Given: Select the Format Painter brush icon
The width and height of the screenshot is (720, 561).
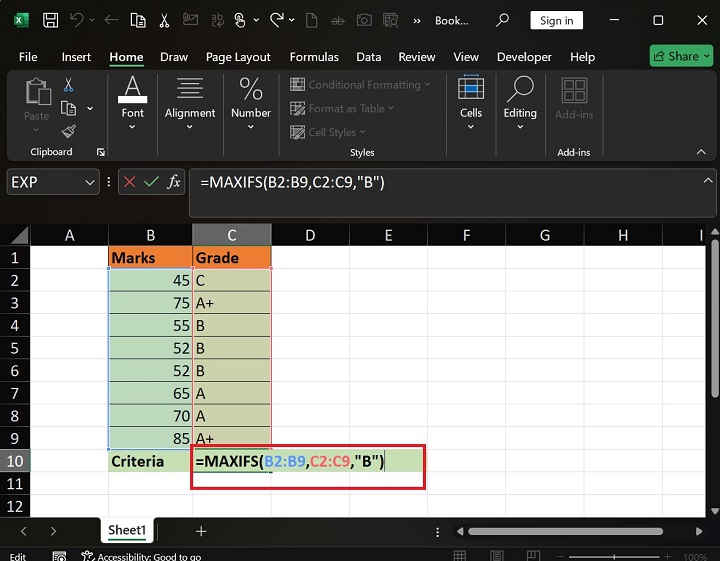Looking at the screenshot, I should (68, 131).
